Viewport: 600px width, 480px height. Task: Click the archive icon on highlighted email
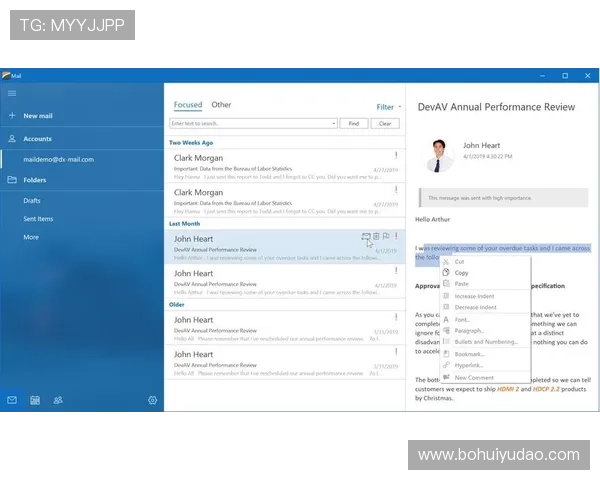[x=366, y=236]
